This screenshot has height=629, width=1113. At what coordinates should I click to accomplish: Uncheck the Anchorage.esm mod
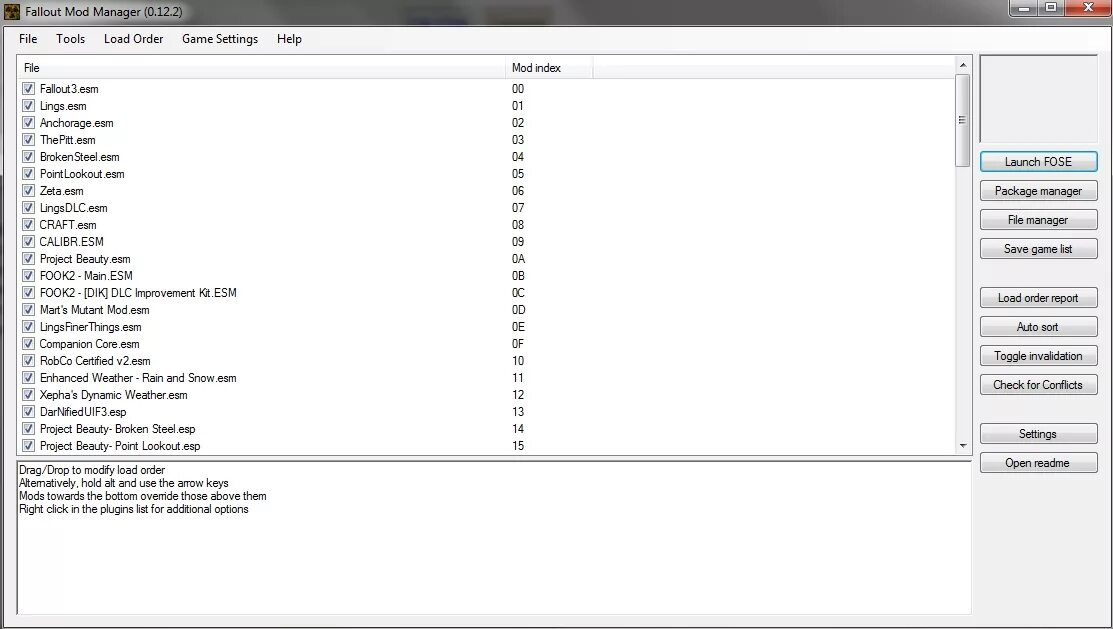click(x=28, y=123)
